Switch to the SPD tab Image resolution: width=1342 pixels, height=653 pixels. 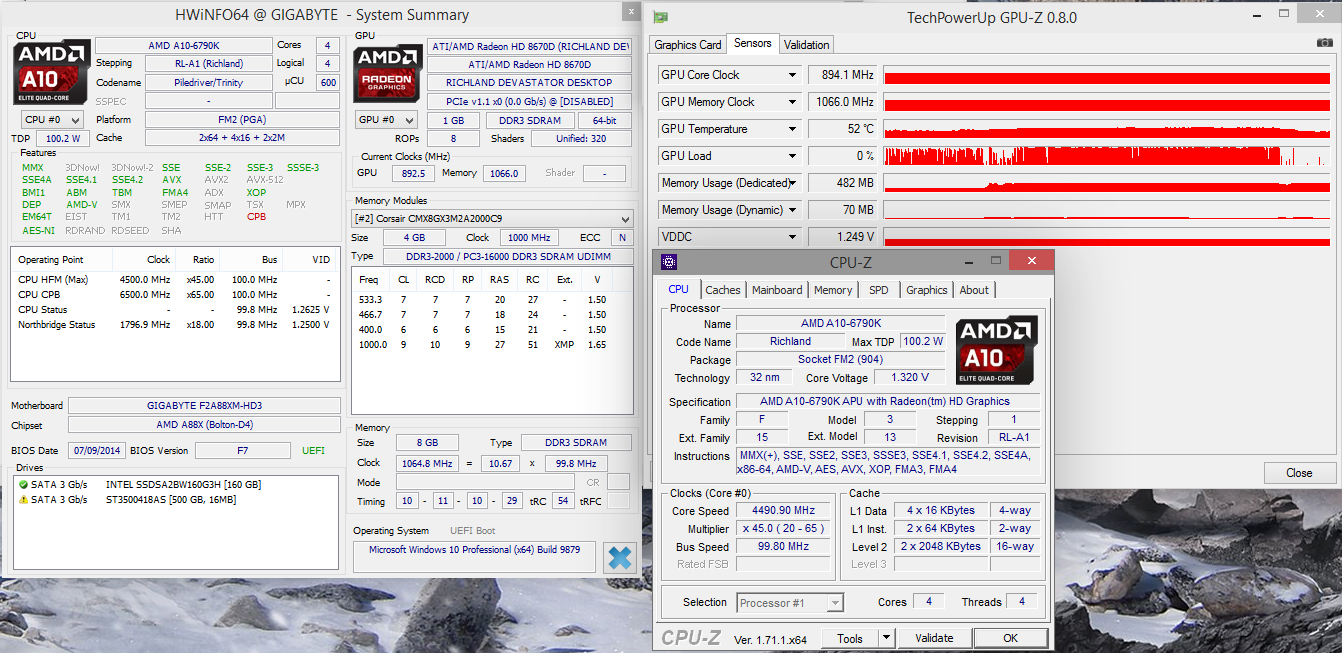click(x=878, y=290)
